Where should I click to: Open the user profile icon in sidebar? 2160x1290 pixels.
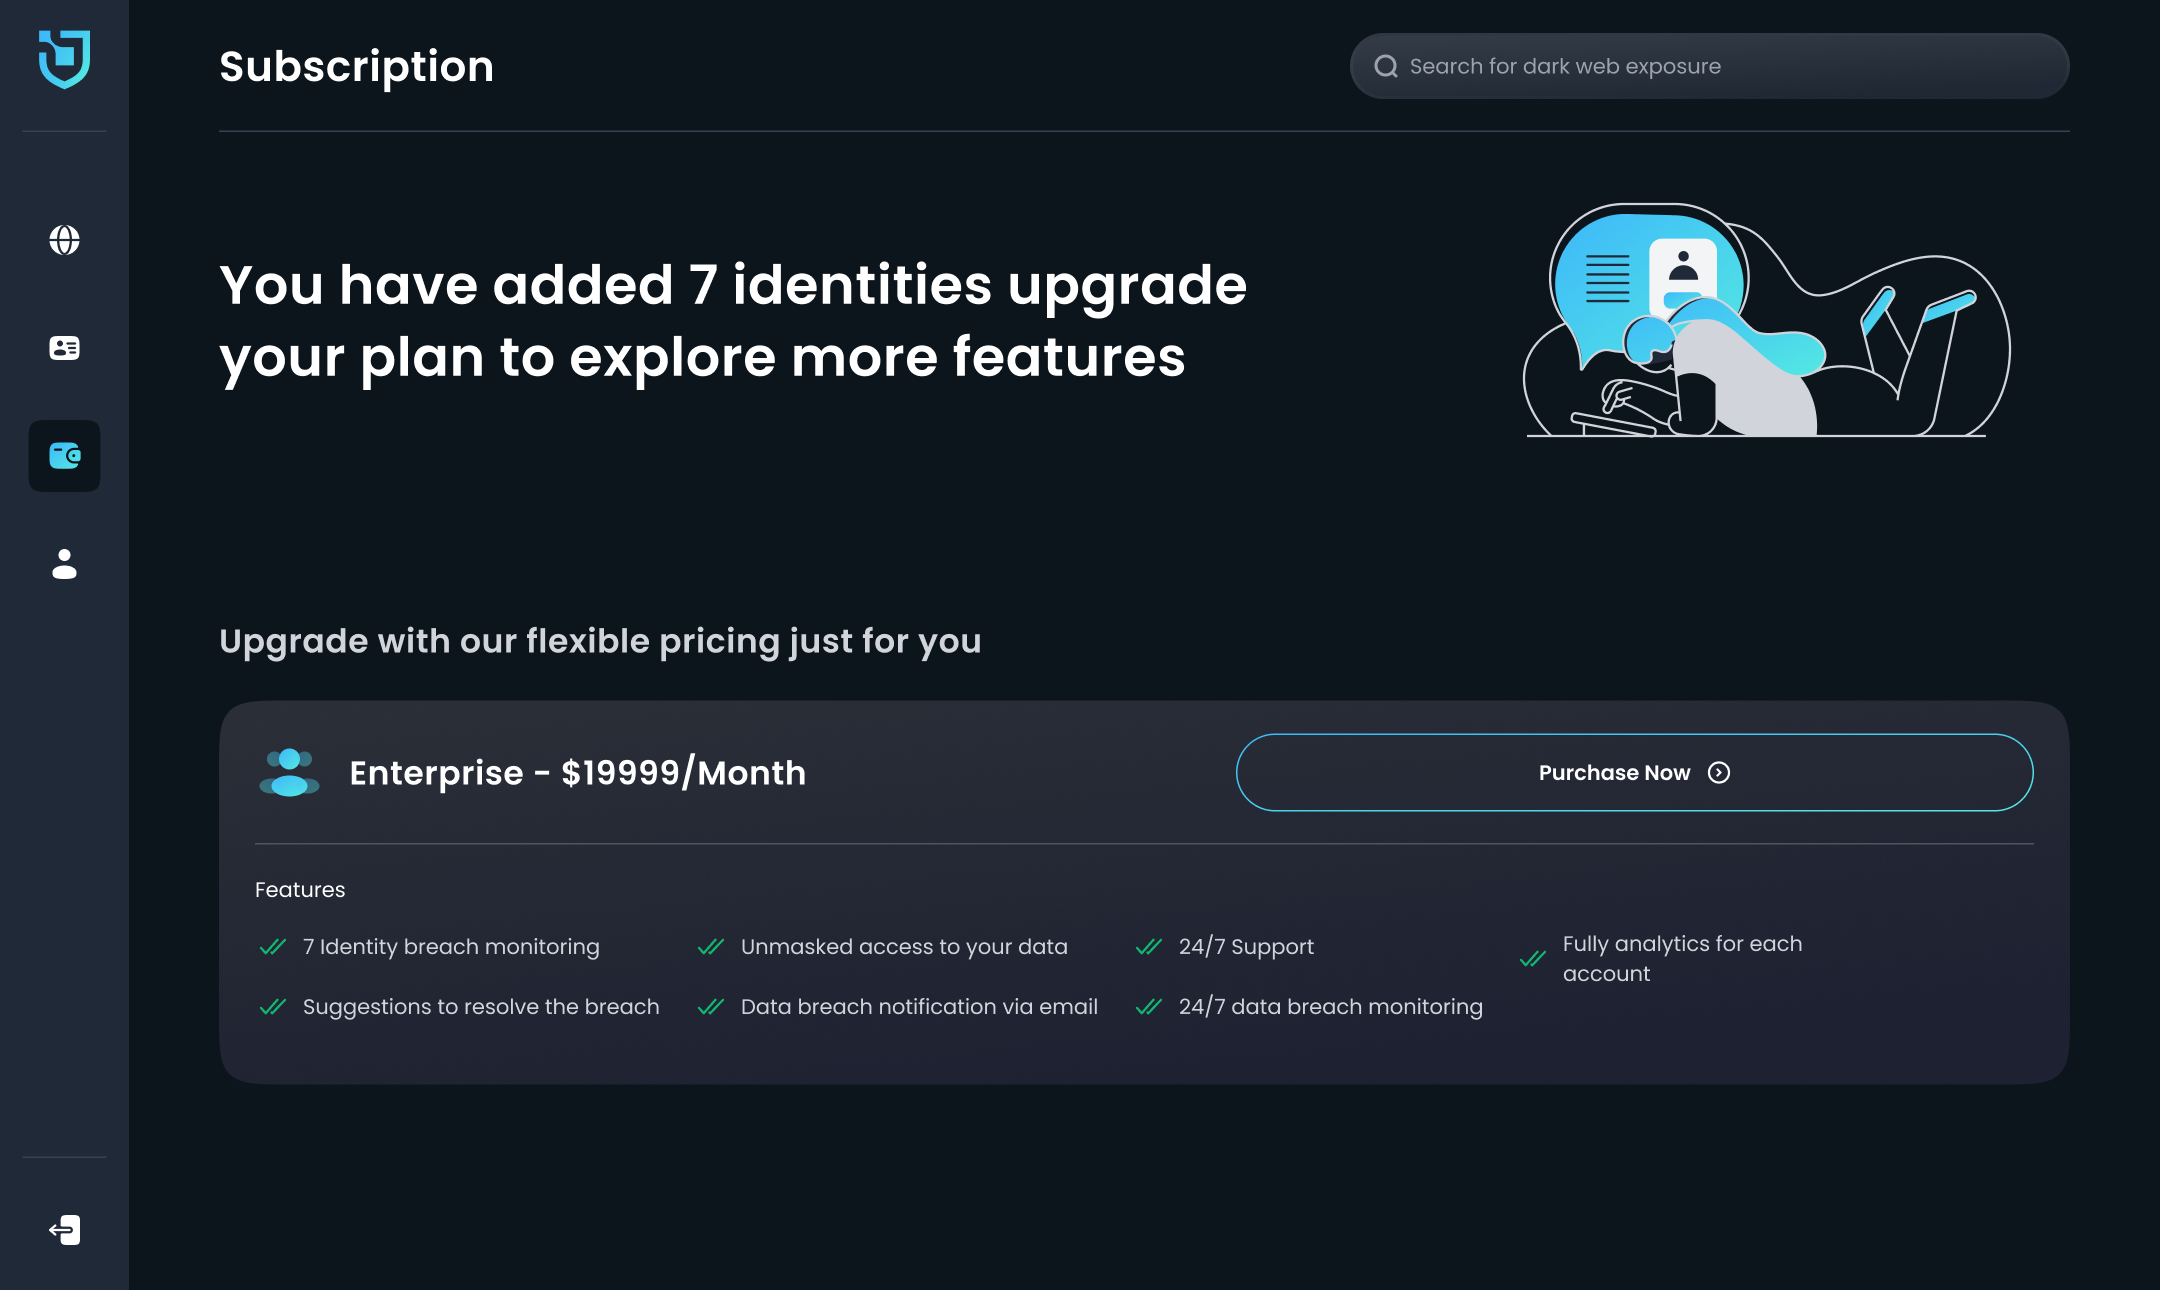64,564
